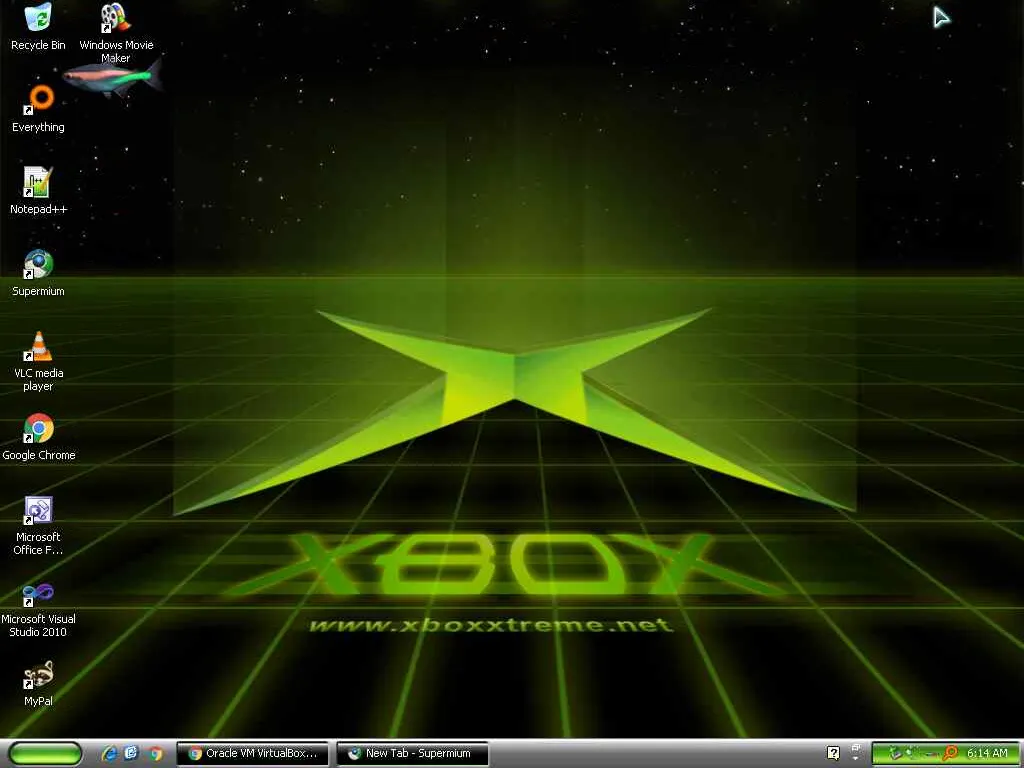Click the Everything magnifier tray icon

[950, 753]
